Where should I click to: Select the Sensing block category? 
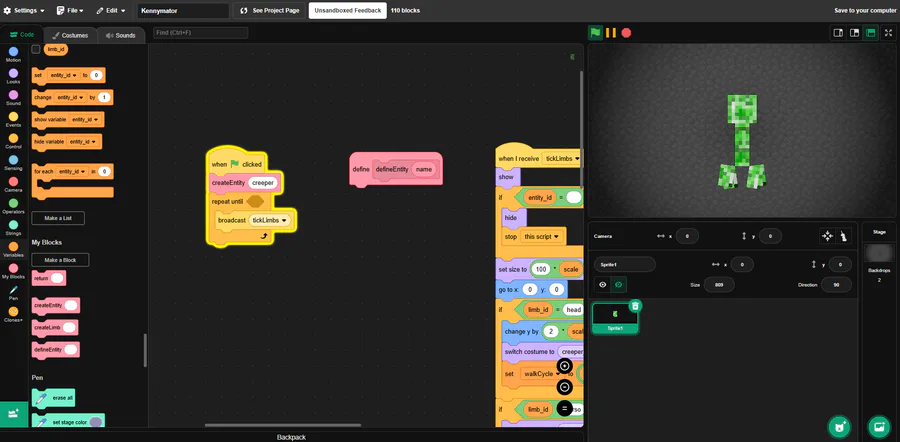(x=13, y=163)
